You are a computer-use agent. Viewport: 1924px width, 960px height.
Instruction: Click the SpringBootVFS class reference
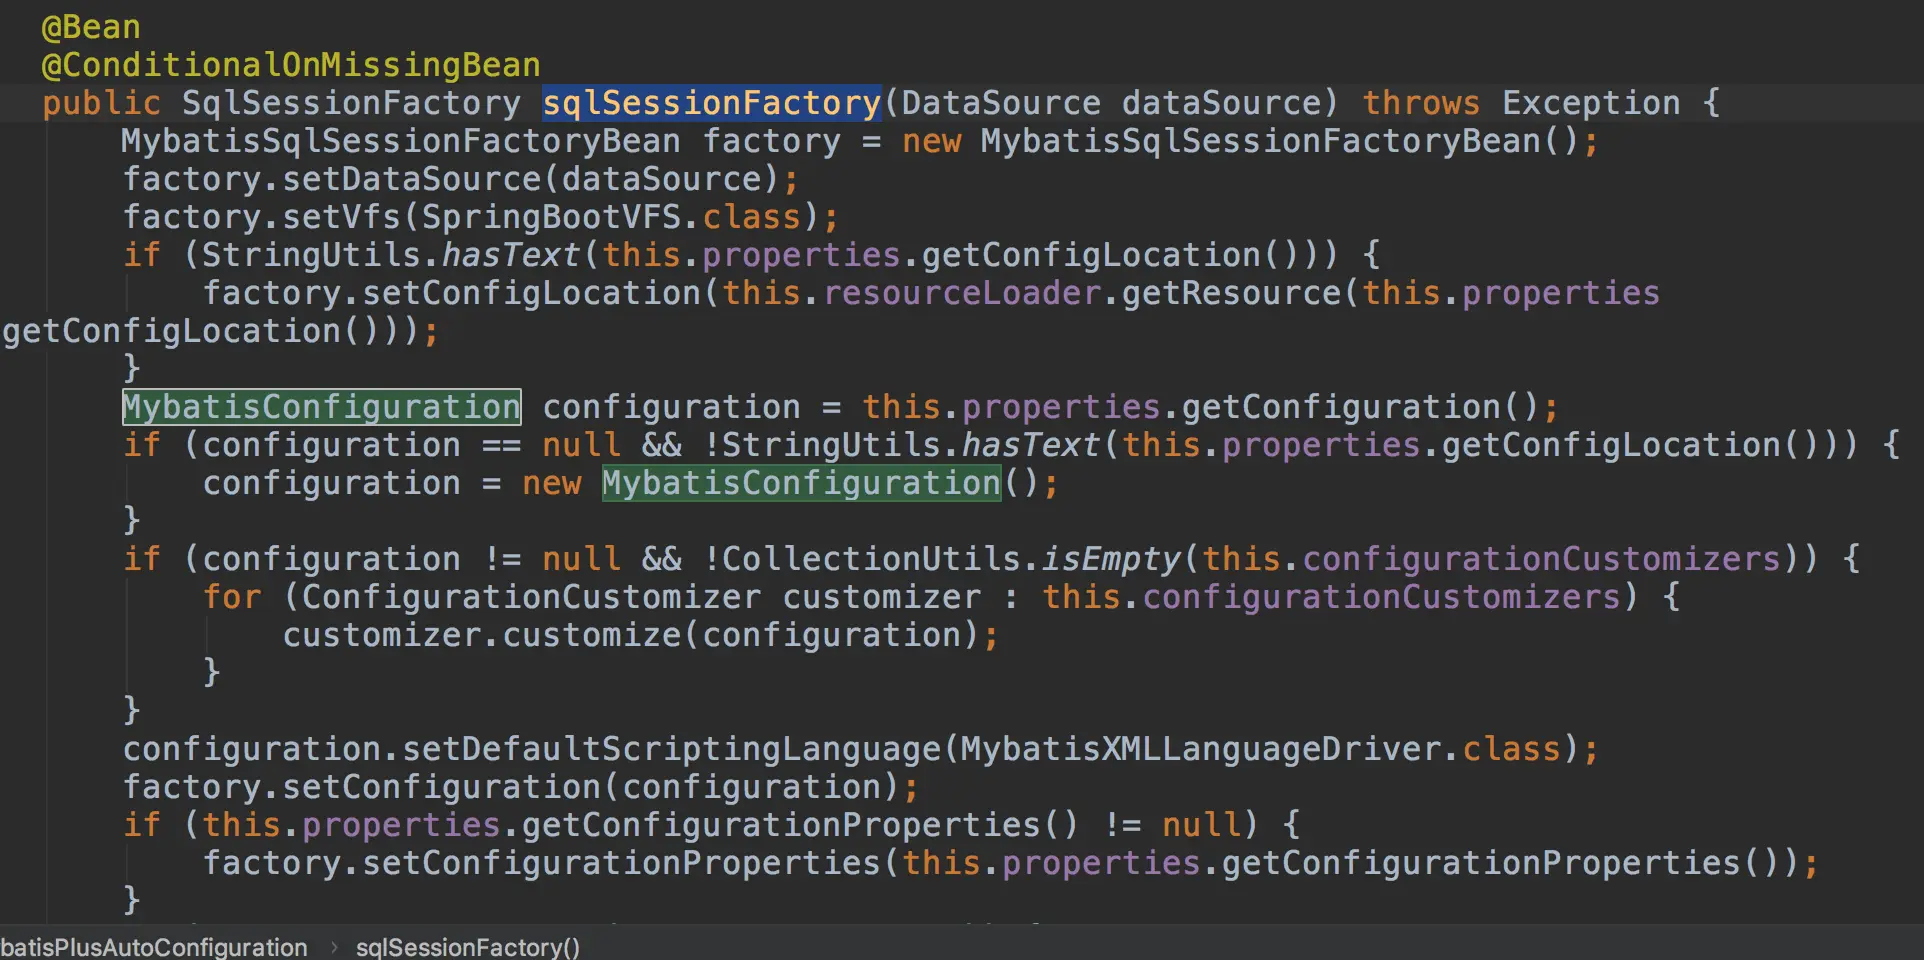tap(551, 217)
